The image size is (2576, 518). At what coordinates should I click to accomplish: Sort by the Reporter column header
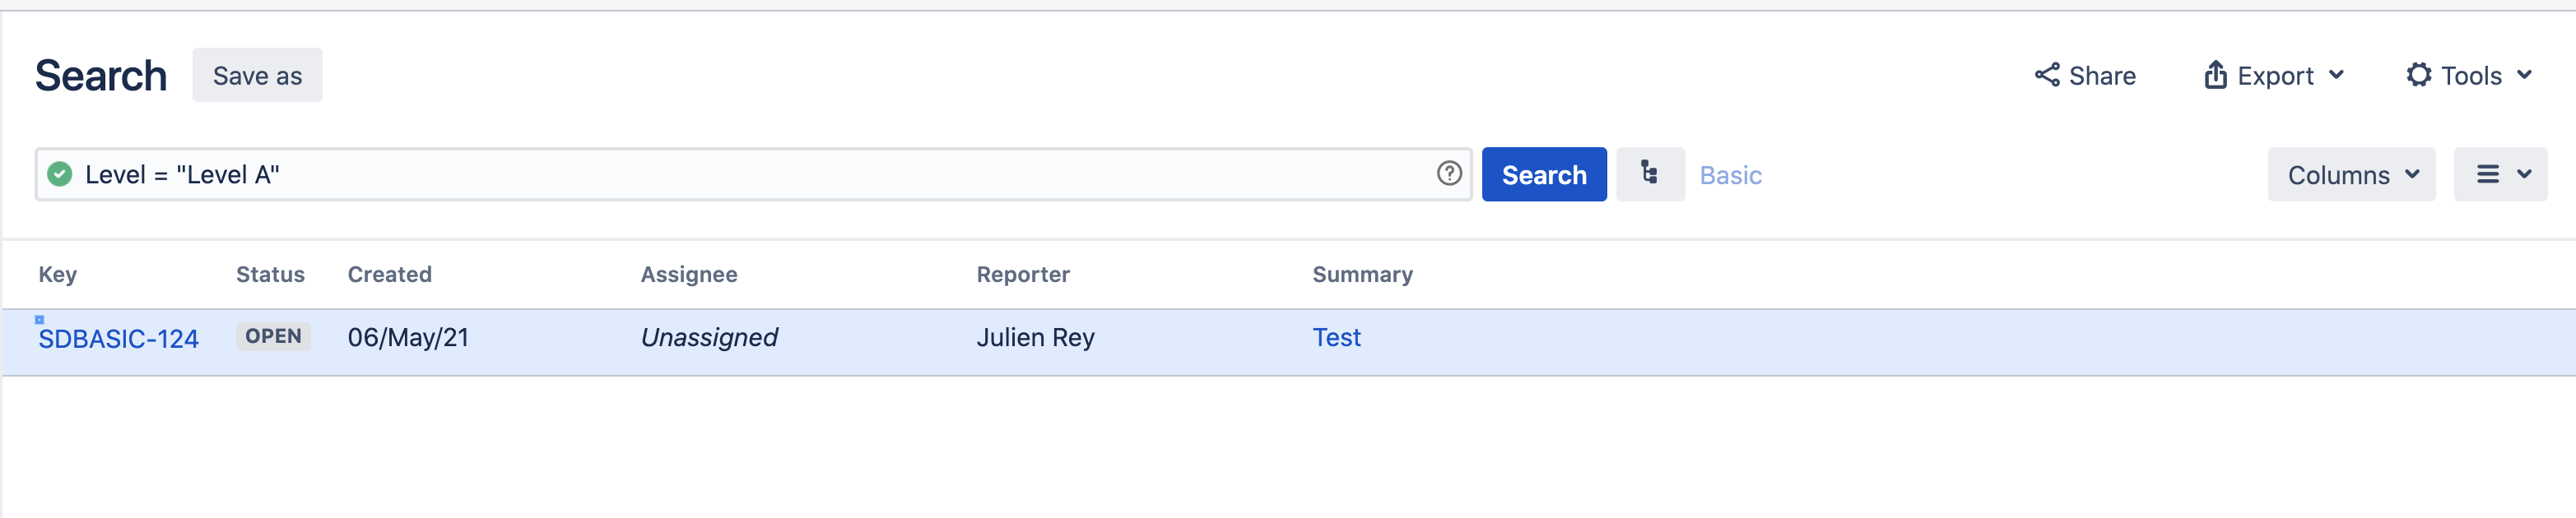(x=1022, y=274)
